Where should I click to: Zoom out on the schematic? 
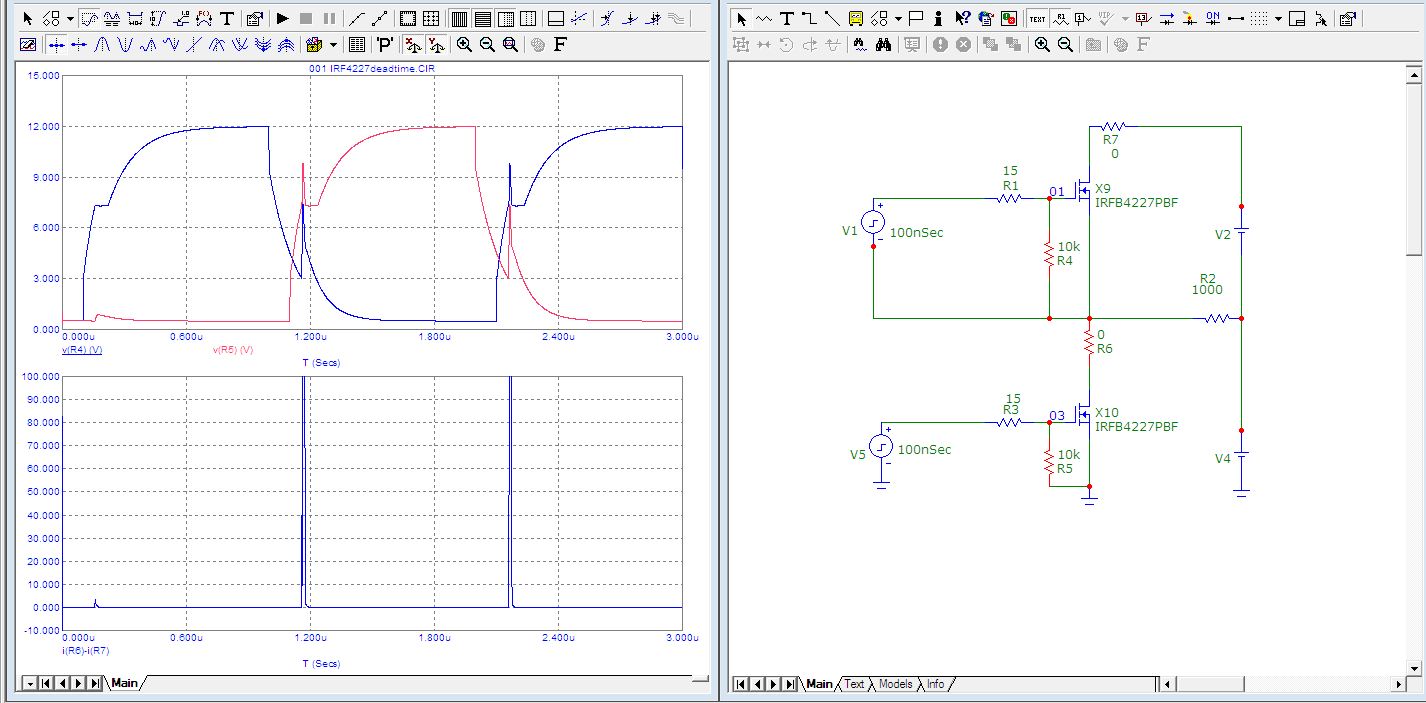[x=1065, y=44]
